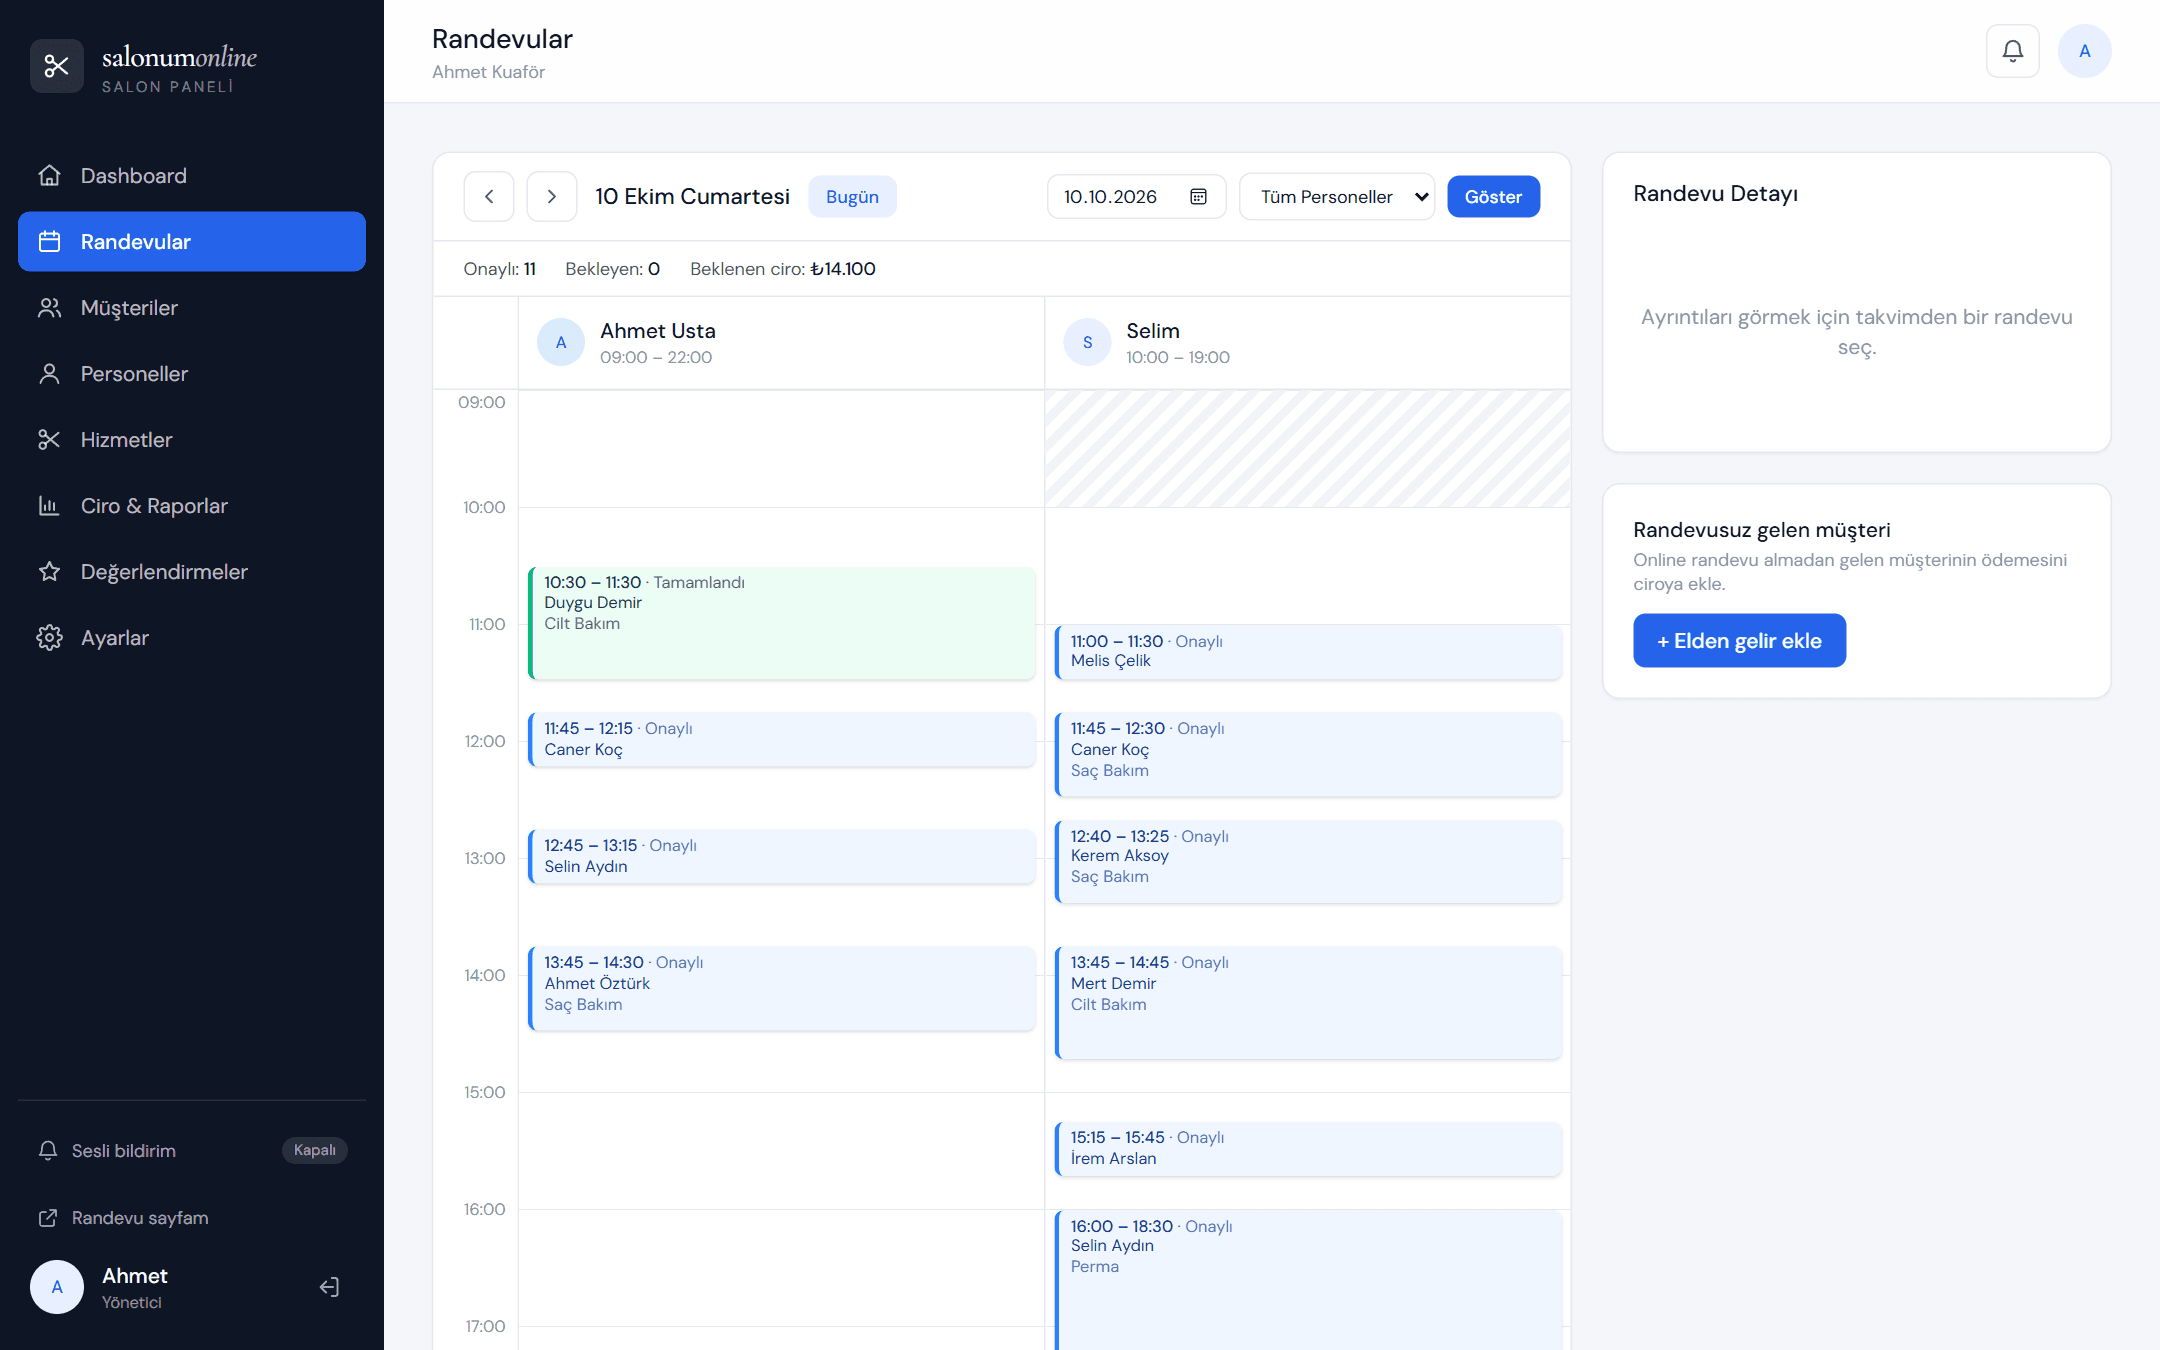This screenshot has height=1350, width=2160.
Task: Click the Onaylı: 11 counter
Action: [x=499, y=269]
